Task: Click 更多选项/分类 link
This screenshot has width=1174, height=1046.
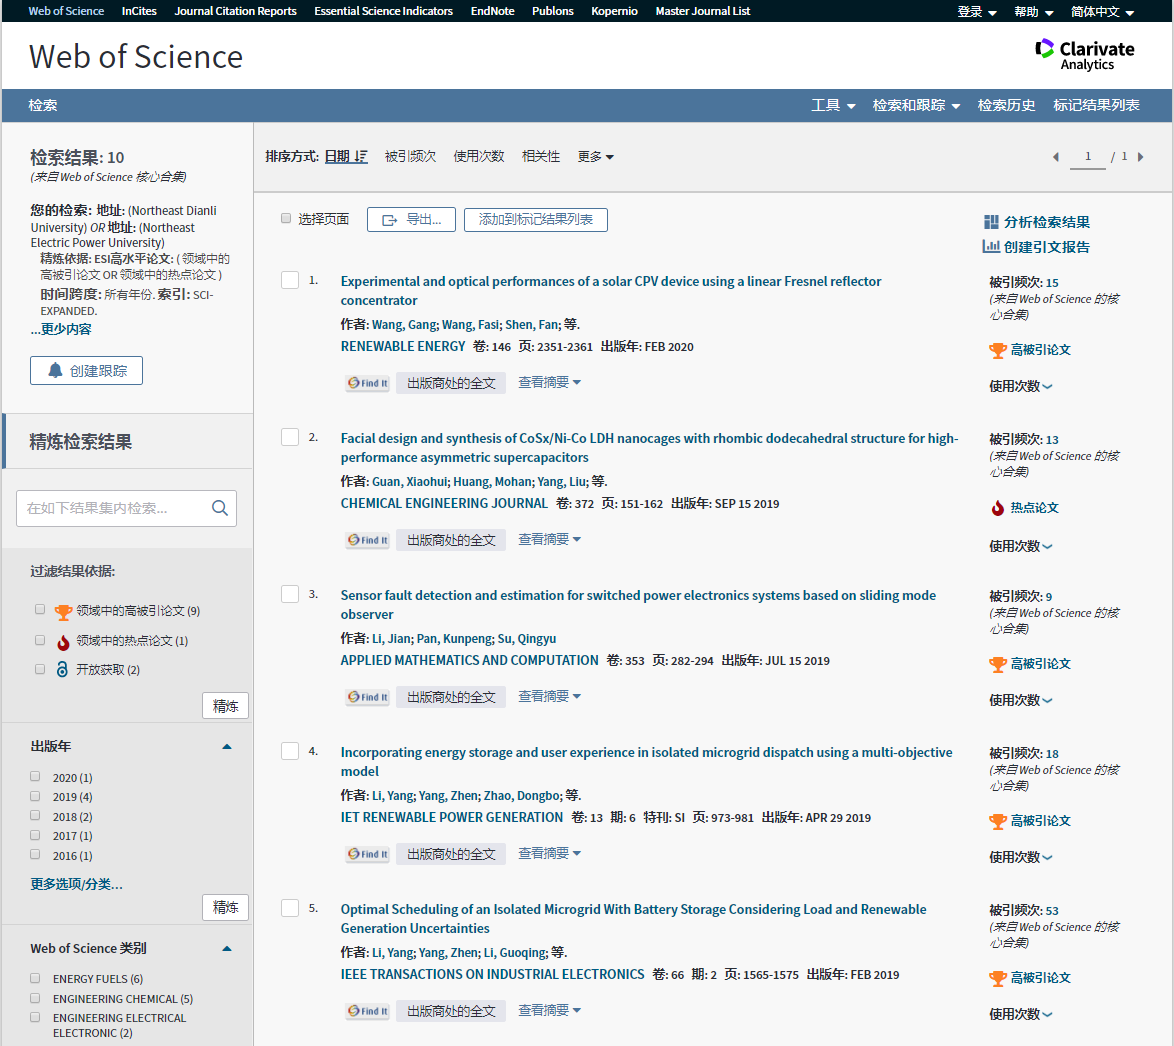Action: tap(76, 884)
